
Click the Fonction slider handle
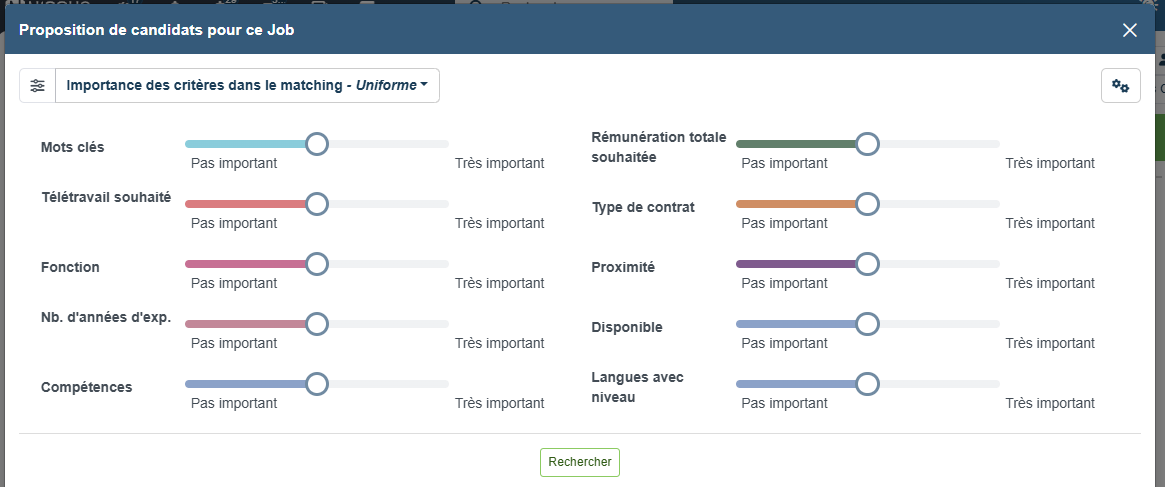pos(317,264)
